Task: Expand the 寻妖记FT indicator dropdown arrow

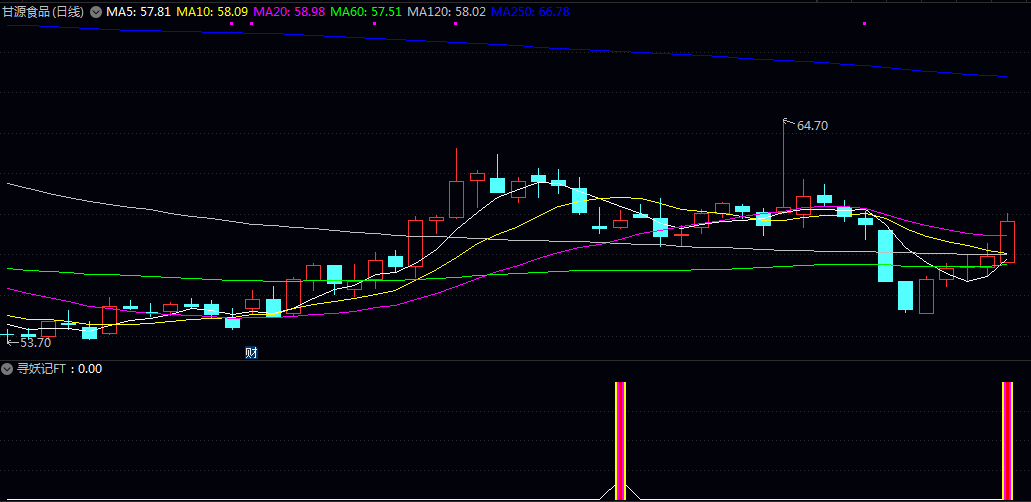Action: tap(7, 369)
